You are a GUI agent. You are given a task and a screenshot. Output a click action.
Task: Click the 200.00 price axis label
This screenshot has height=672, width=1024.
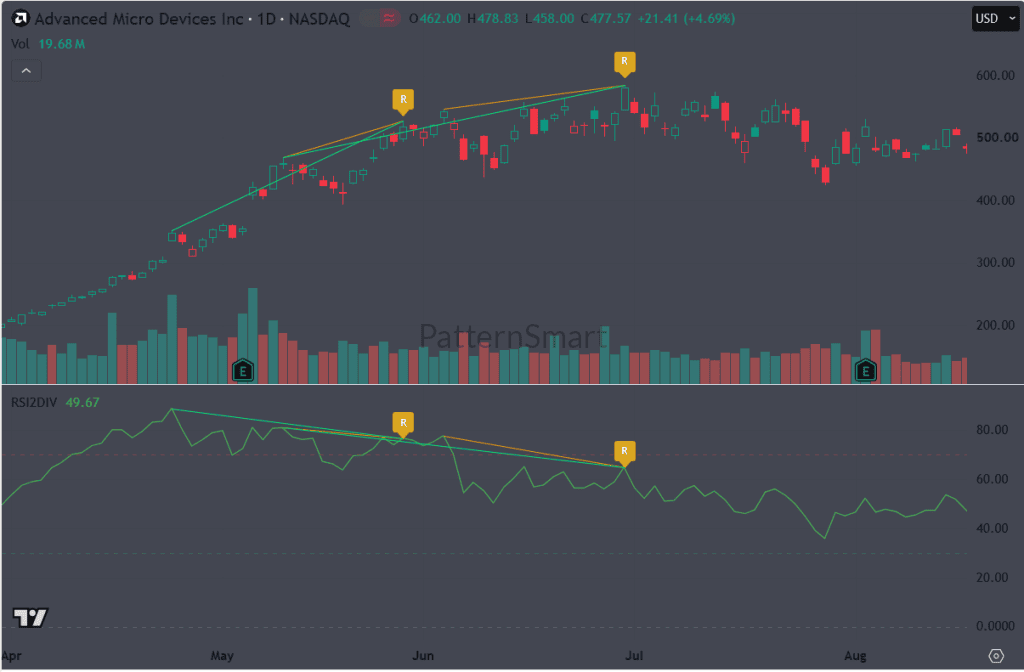tap(995, 325)
